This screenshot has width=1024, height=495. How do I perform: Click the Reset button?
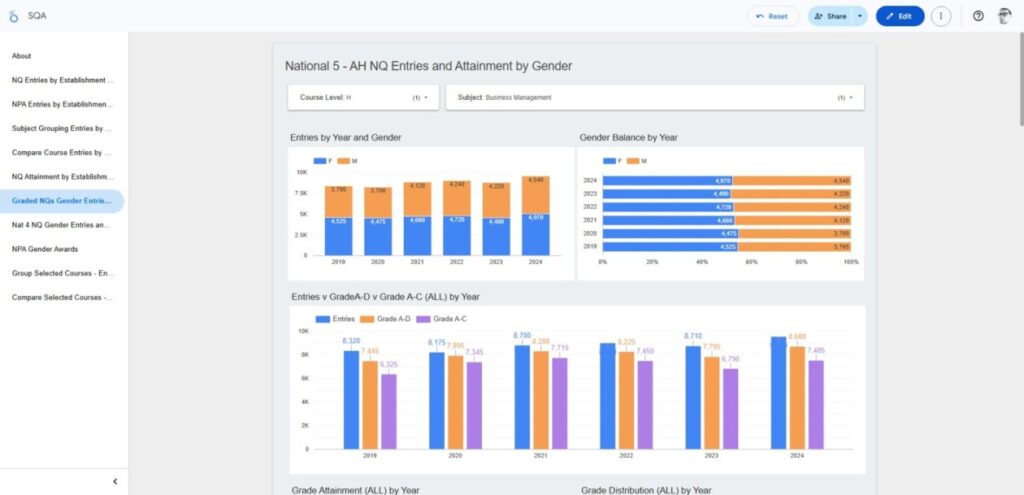coord(773,16)
